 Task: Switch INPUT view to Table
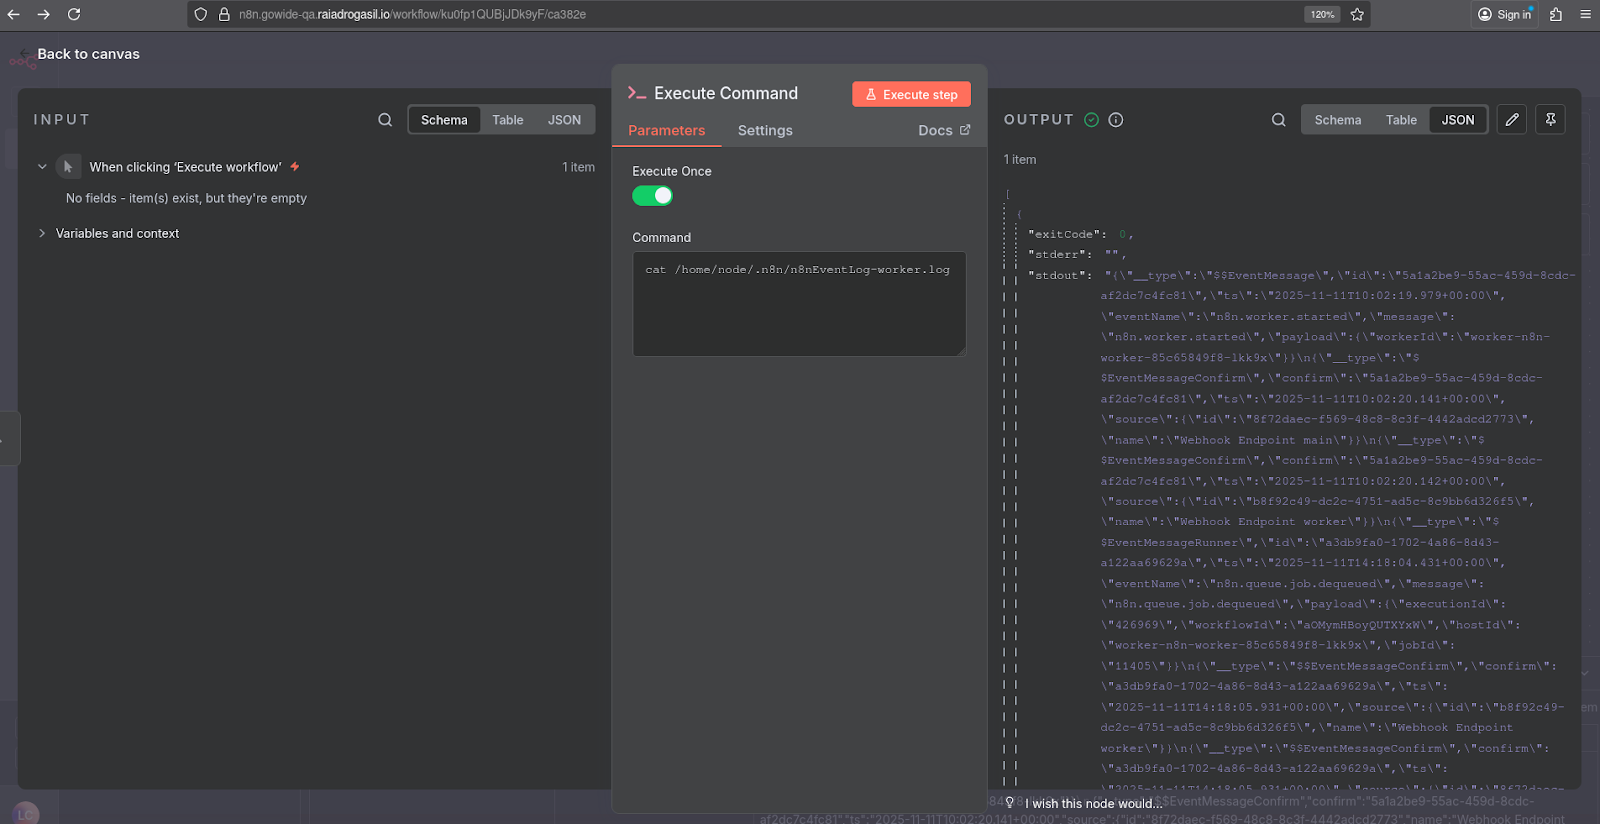508,120
